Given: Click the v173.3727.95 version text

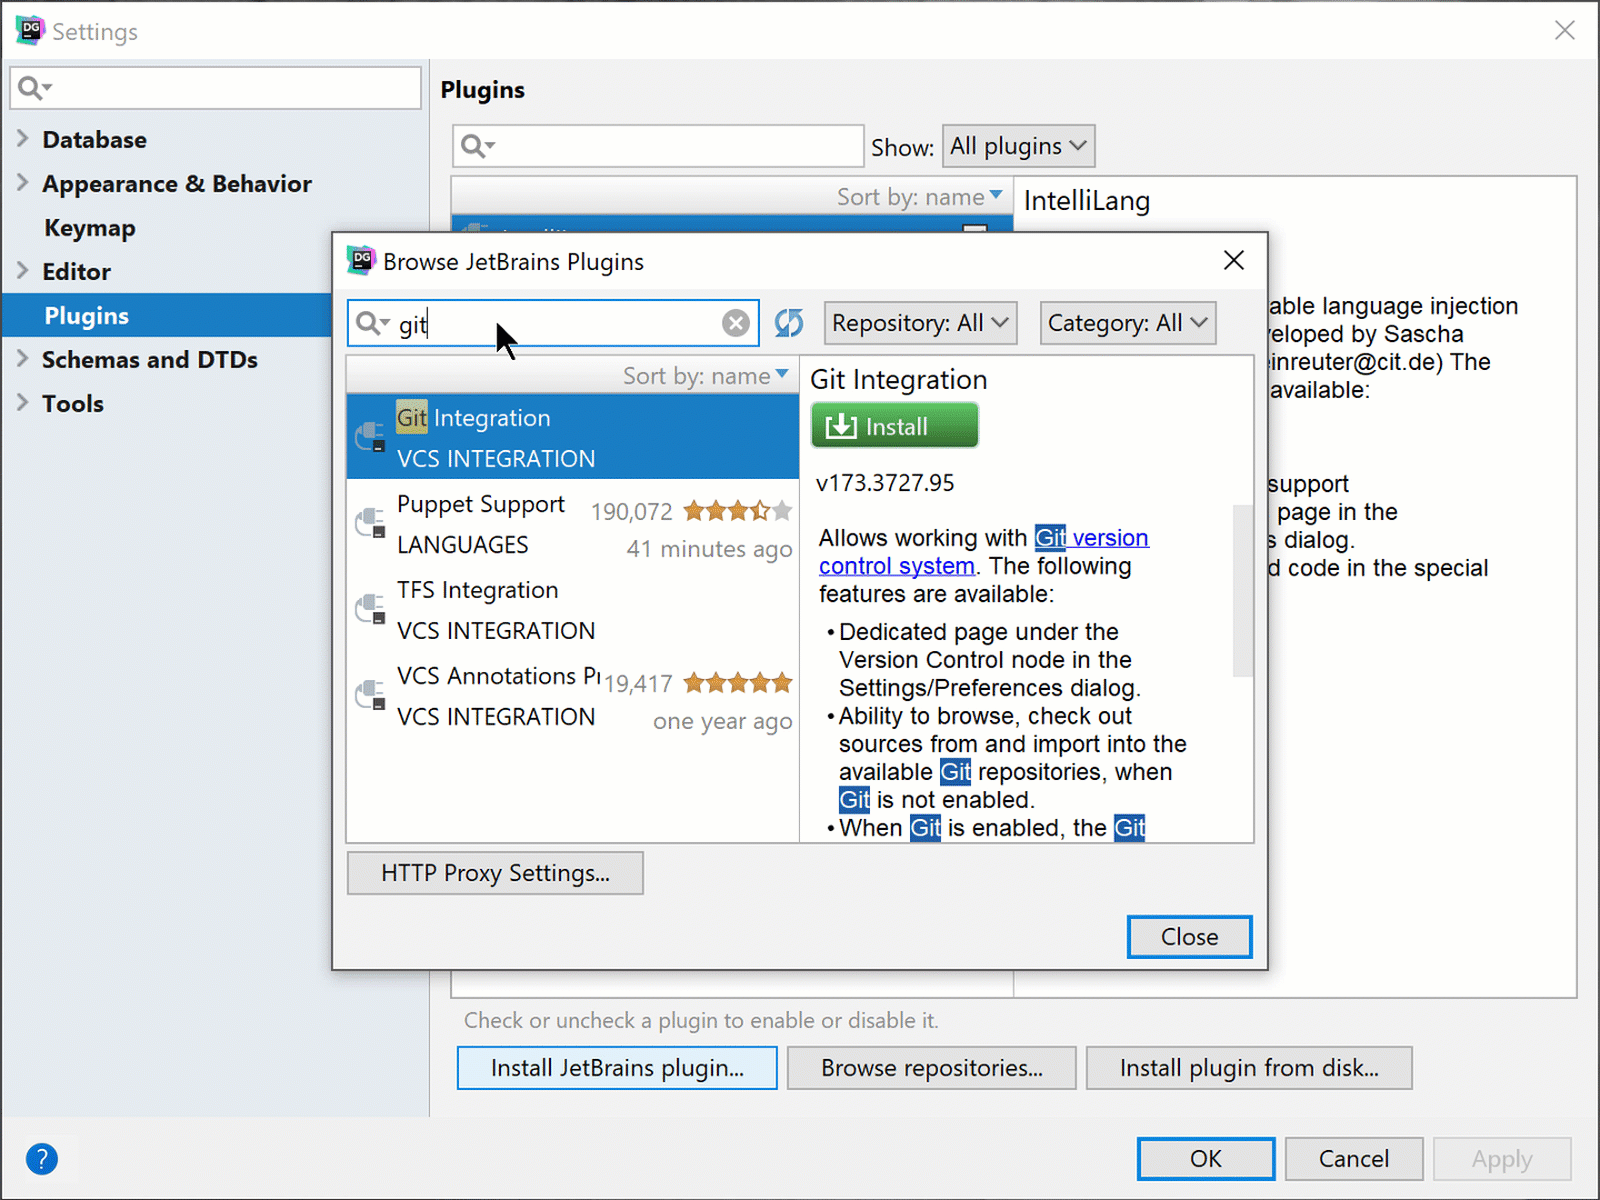Looking at the screenshot, I should tap(885, 483).
